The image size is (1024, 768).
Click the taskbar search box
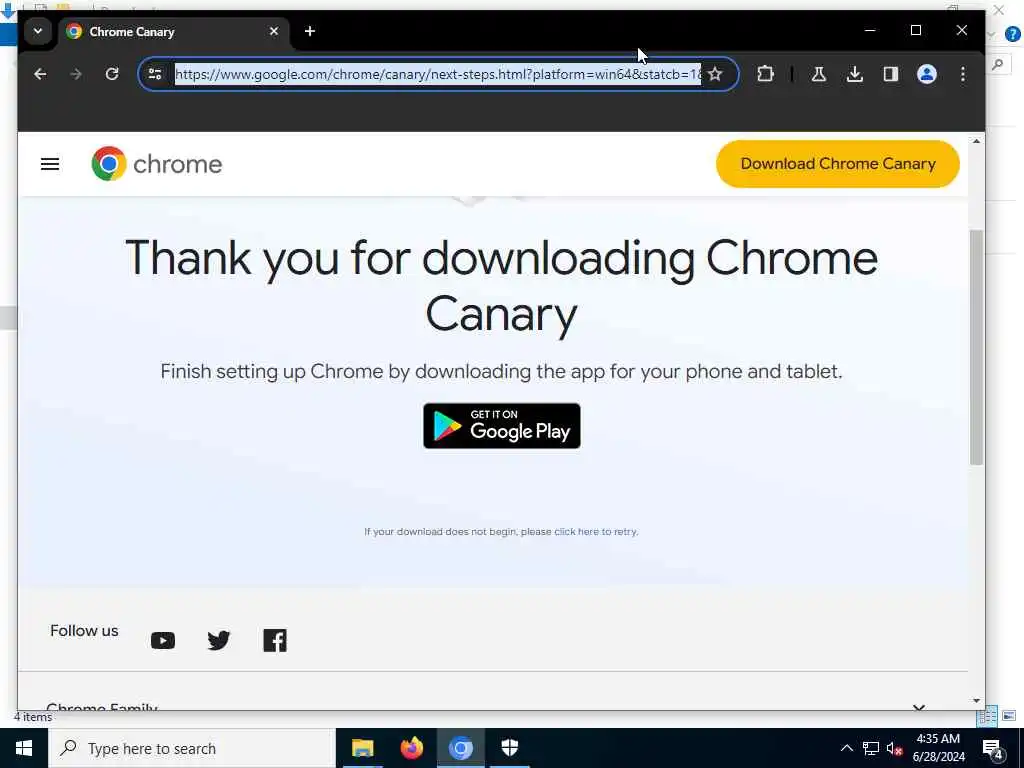click(191, 748)
